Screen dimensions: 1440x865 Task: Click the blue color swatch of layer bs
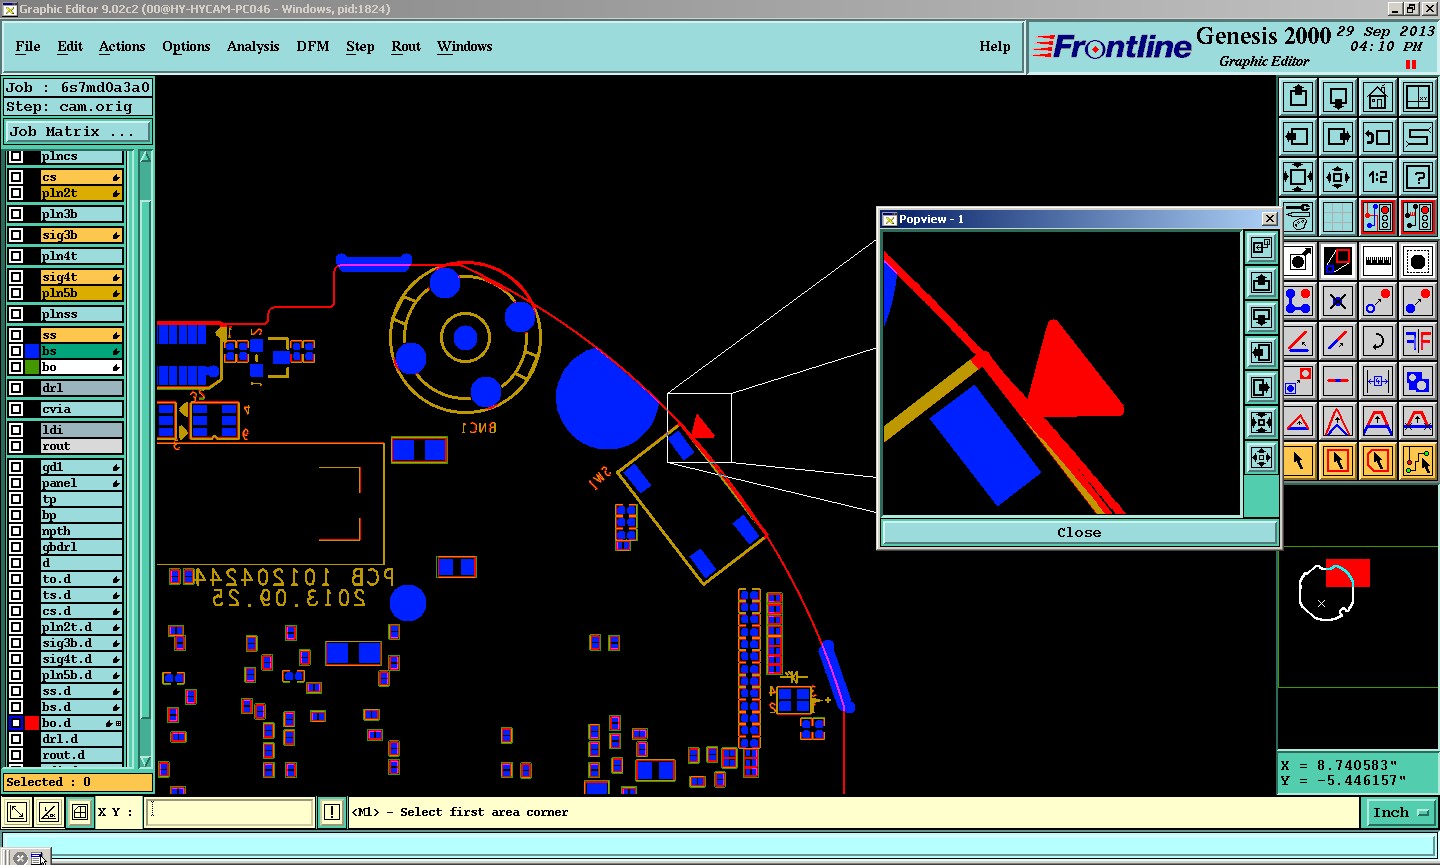32,351
